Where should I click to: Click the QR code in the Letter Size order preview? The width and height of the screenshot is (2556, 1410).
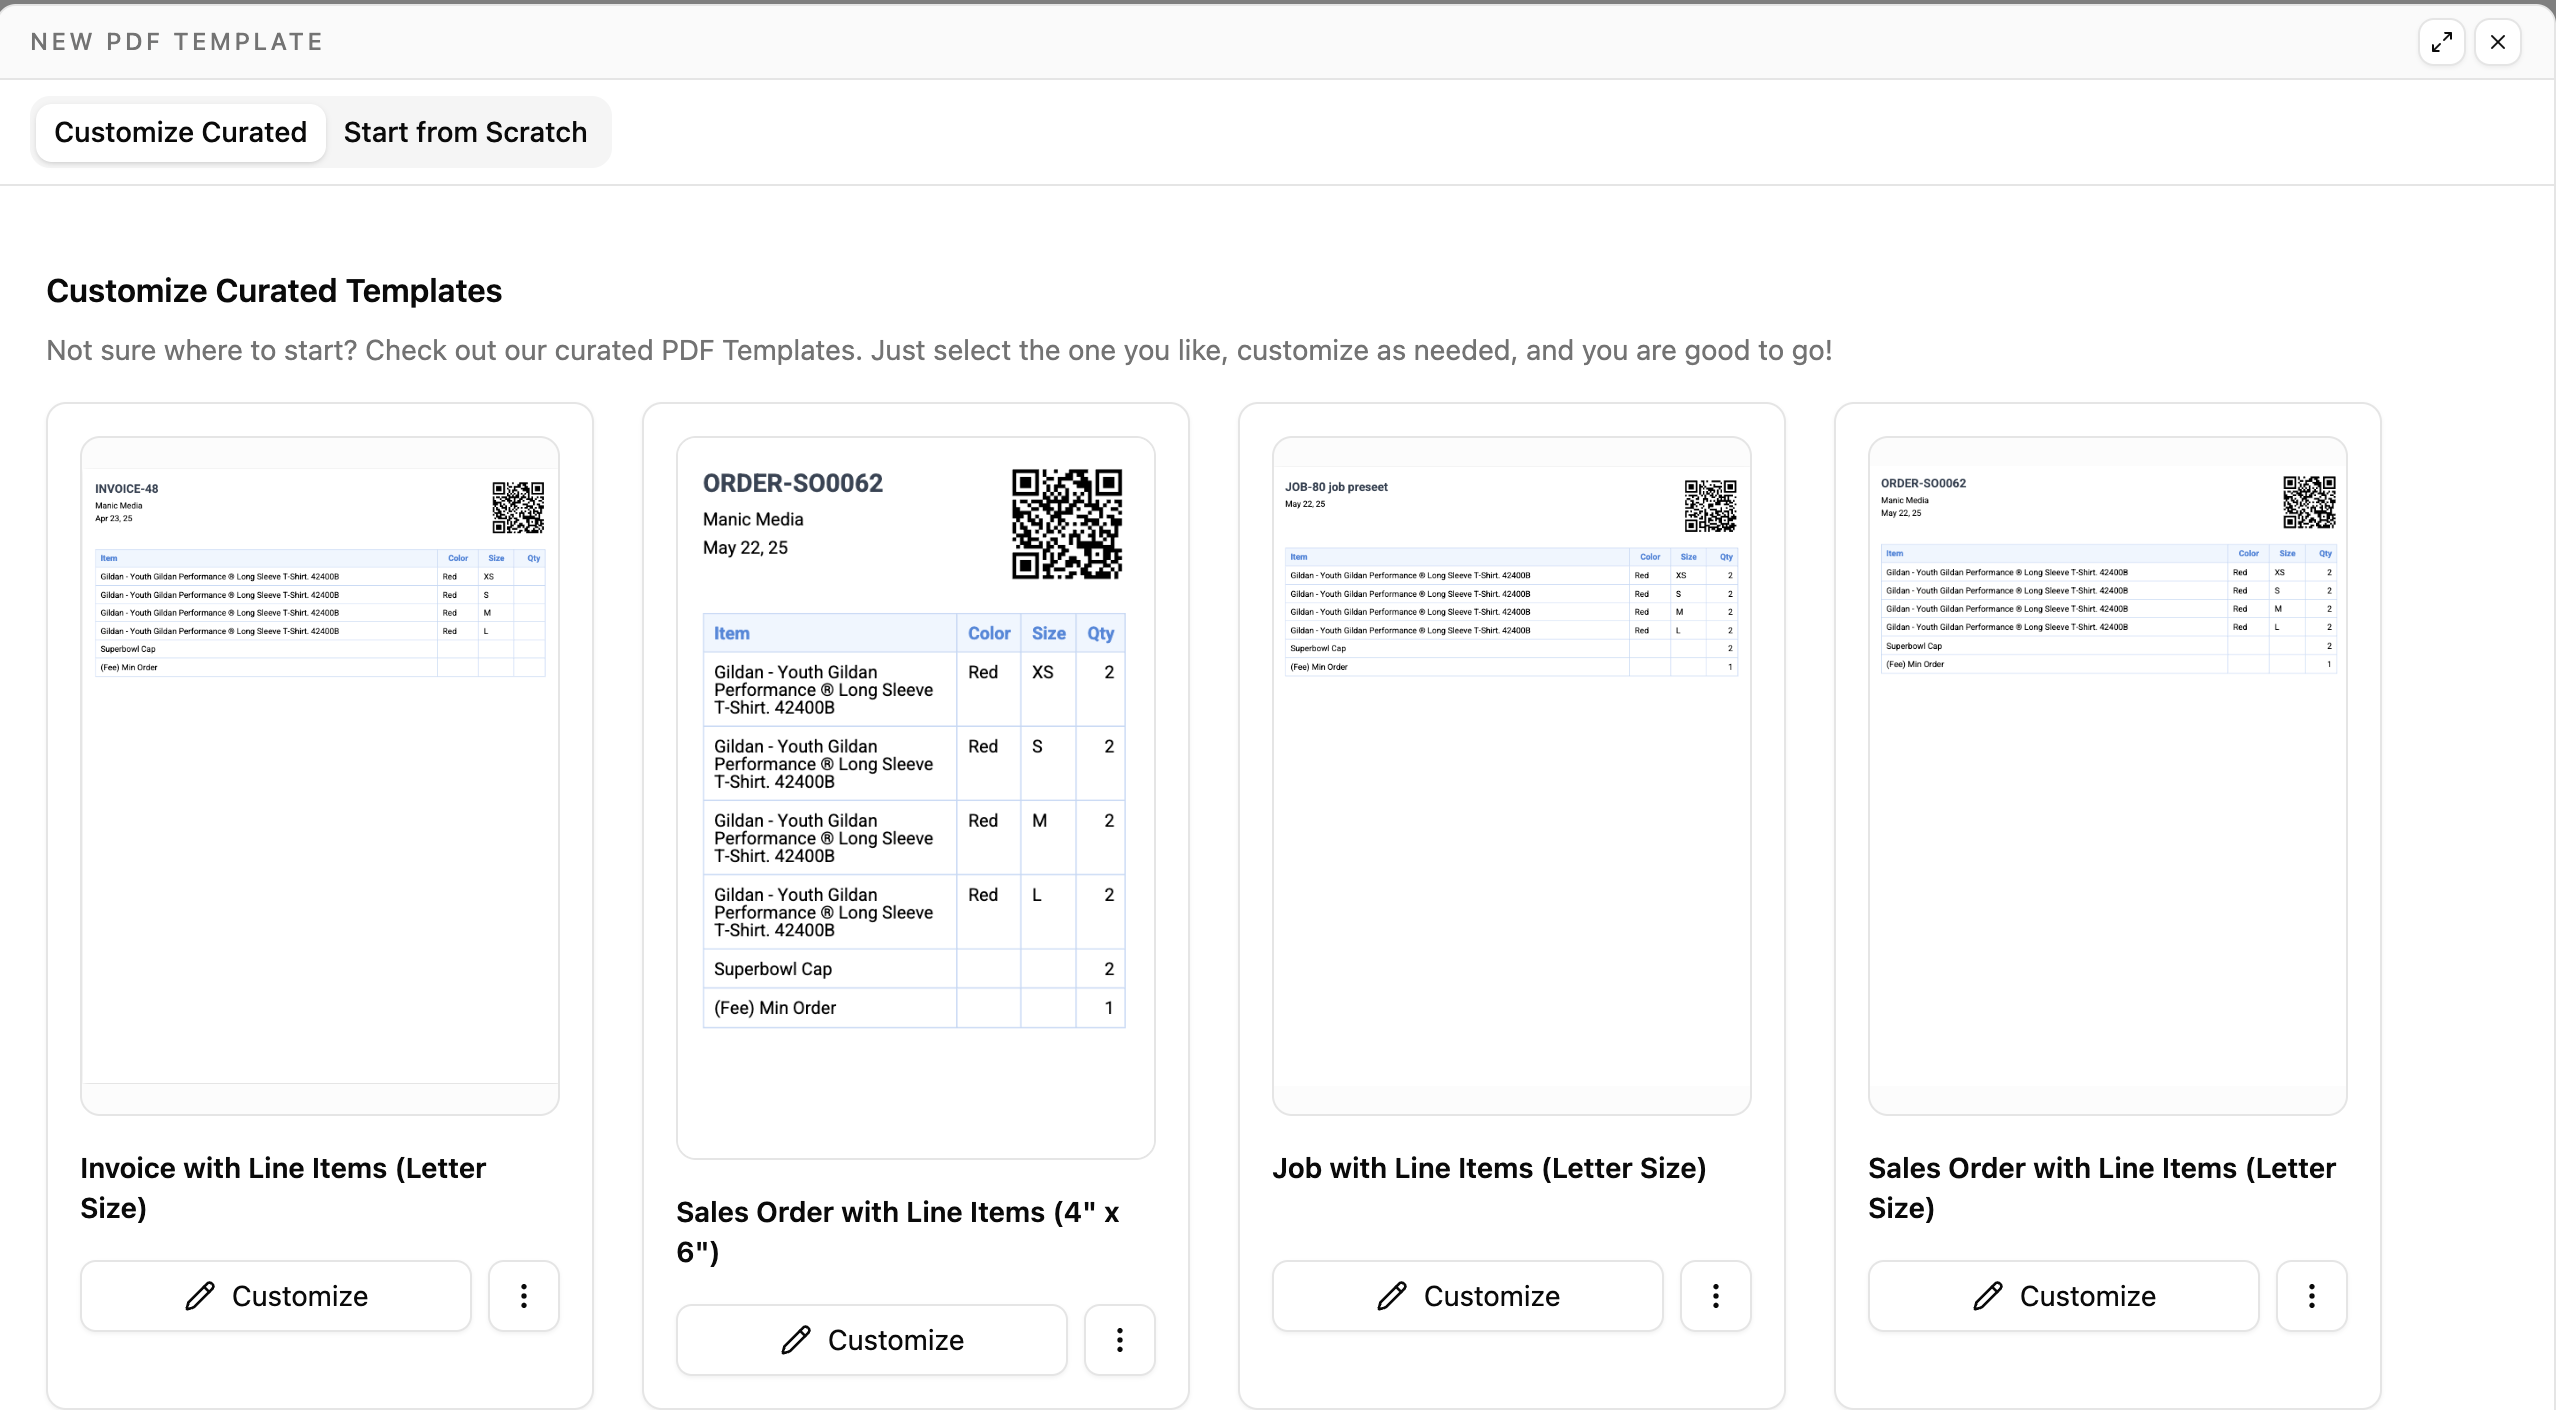(x=2309, y=502)
